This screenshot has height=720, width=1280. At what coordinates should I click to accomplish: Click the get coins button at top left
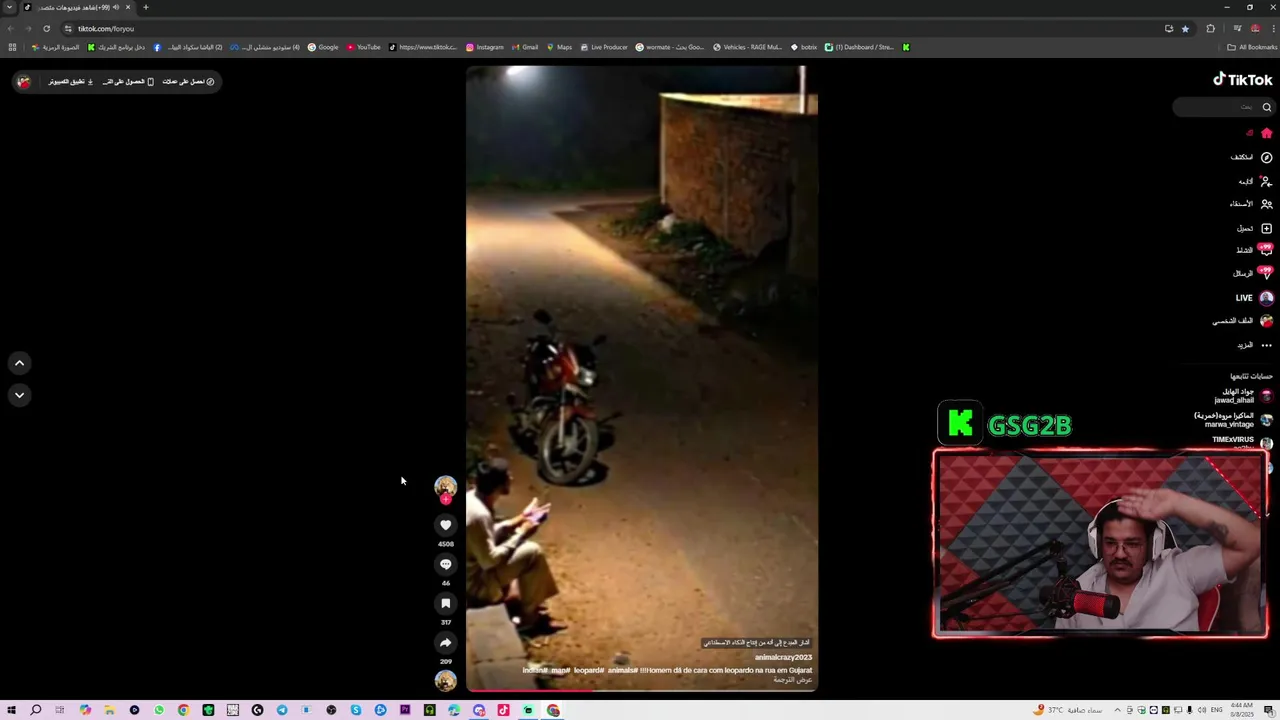tap(189, 82)
